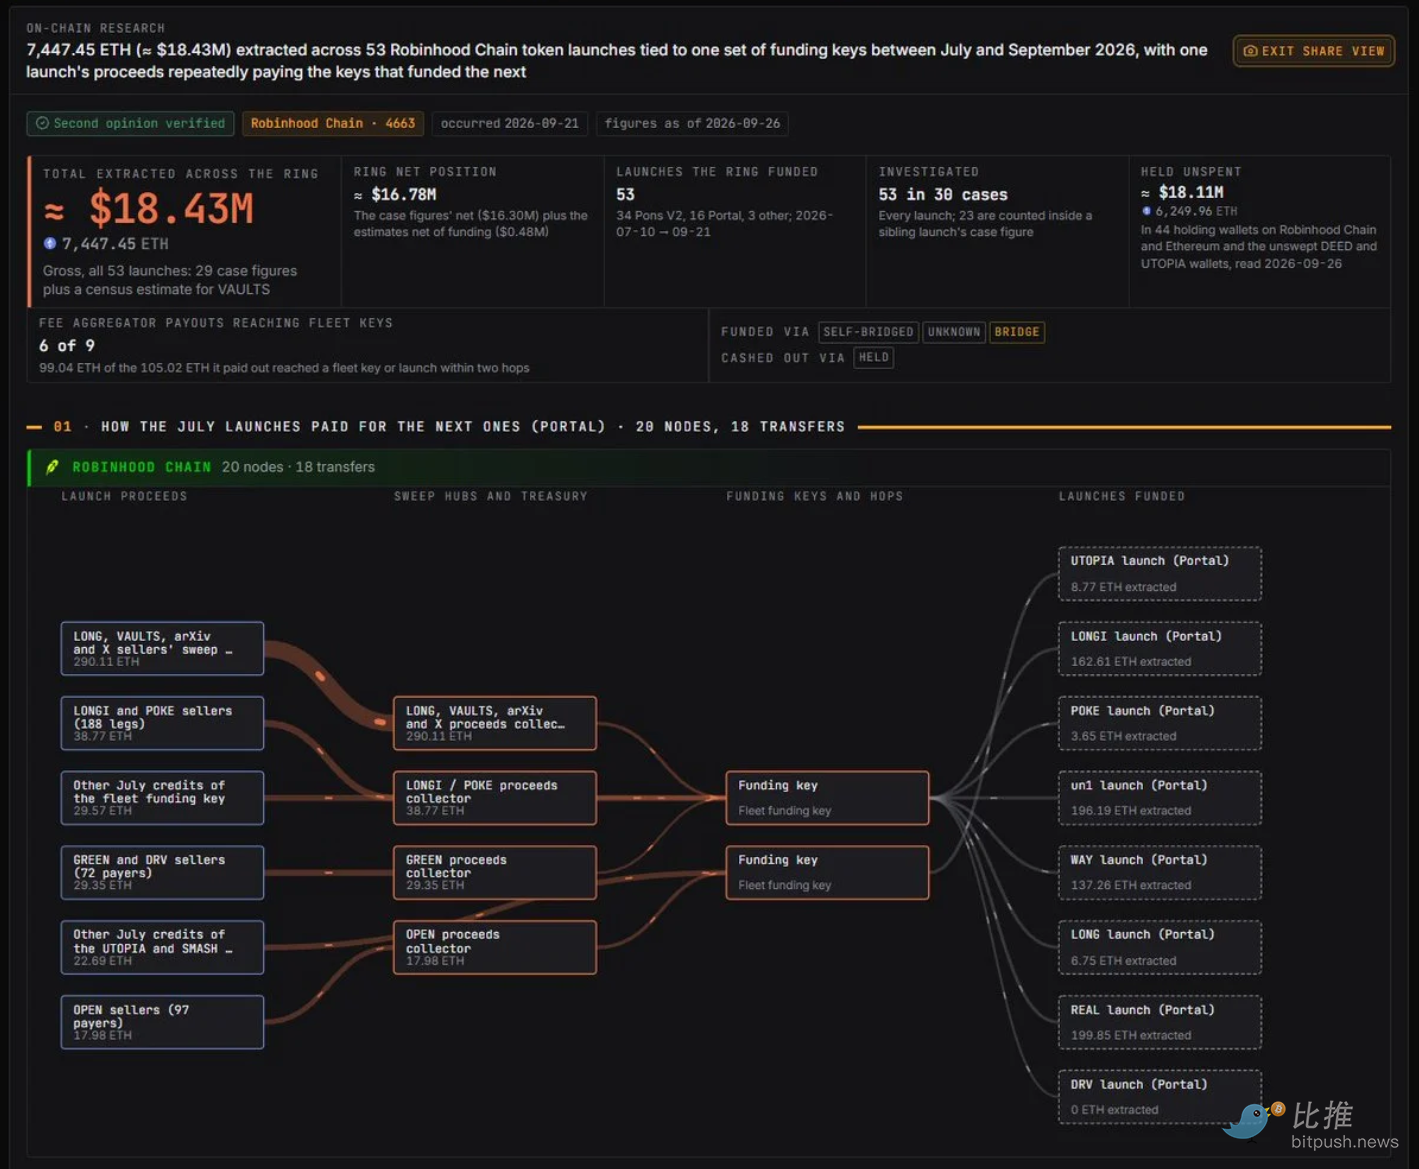Click the green feather icon by Robinhood Chain
The image size is (1419, 1169).
click(53, 467)
